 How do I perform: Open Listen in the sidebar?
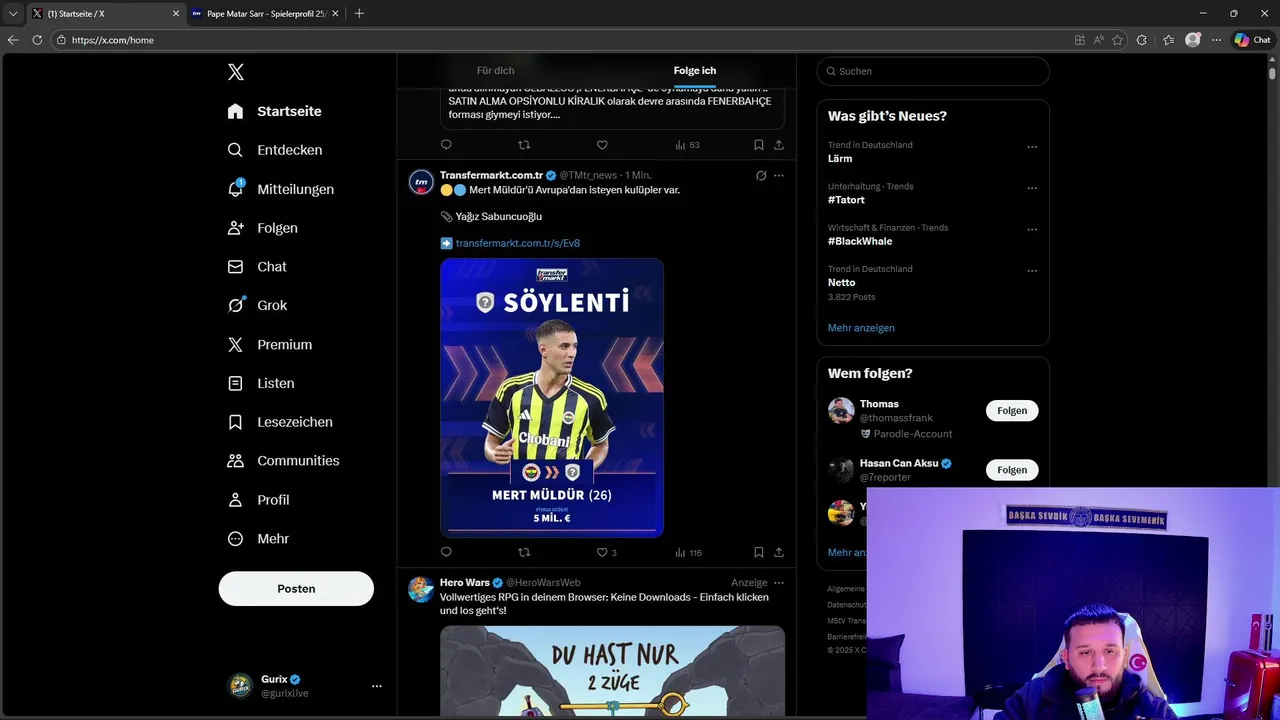click(260, 383)
